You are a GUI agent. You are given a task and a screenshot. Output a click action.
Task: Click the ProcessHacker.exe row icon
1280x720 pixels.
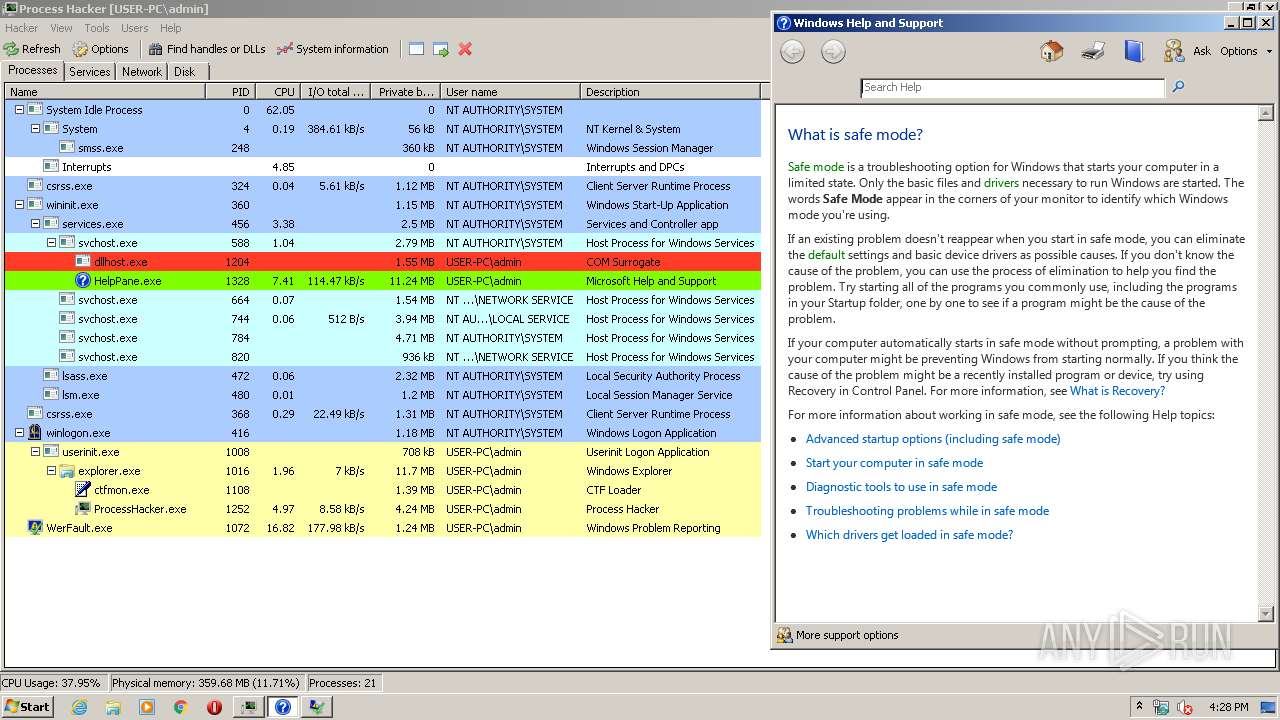[83, 509]
